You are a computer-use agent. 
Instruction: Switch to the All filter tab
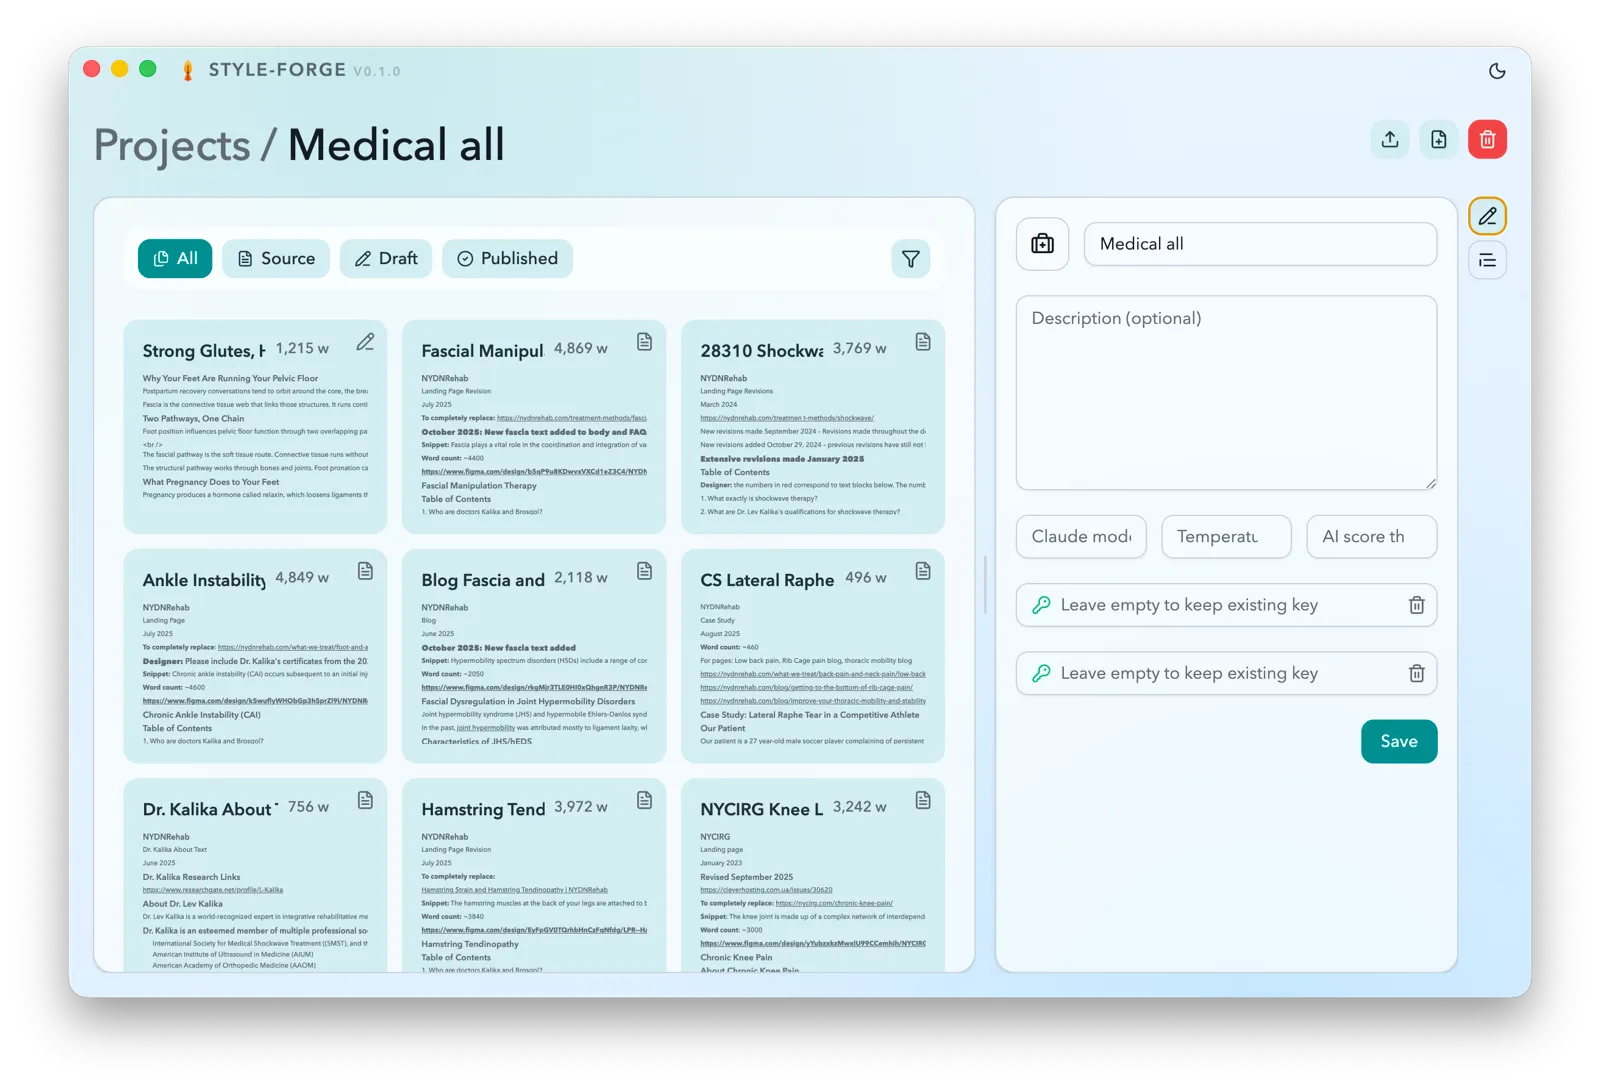click(175, 258)
